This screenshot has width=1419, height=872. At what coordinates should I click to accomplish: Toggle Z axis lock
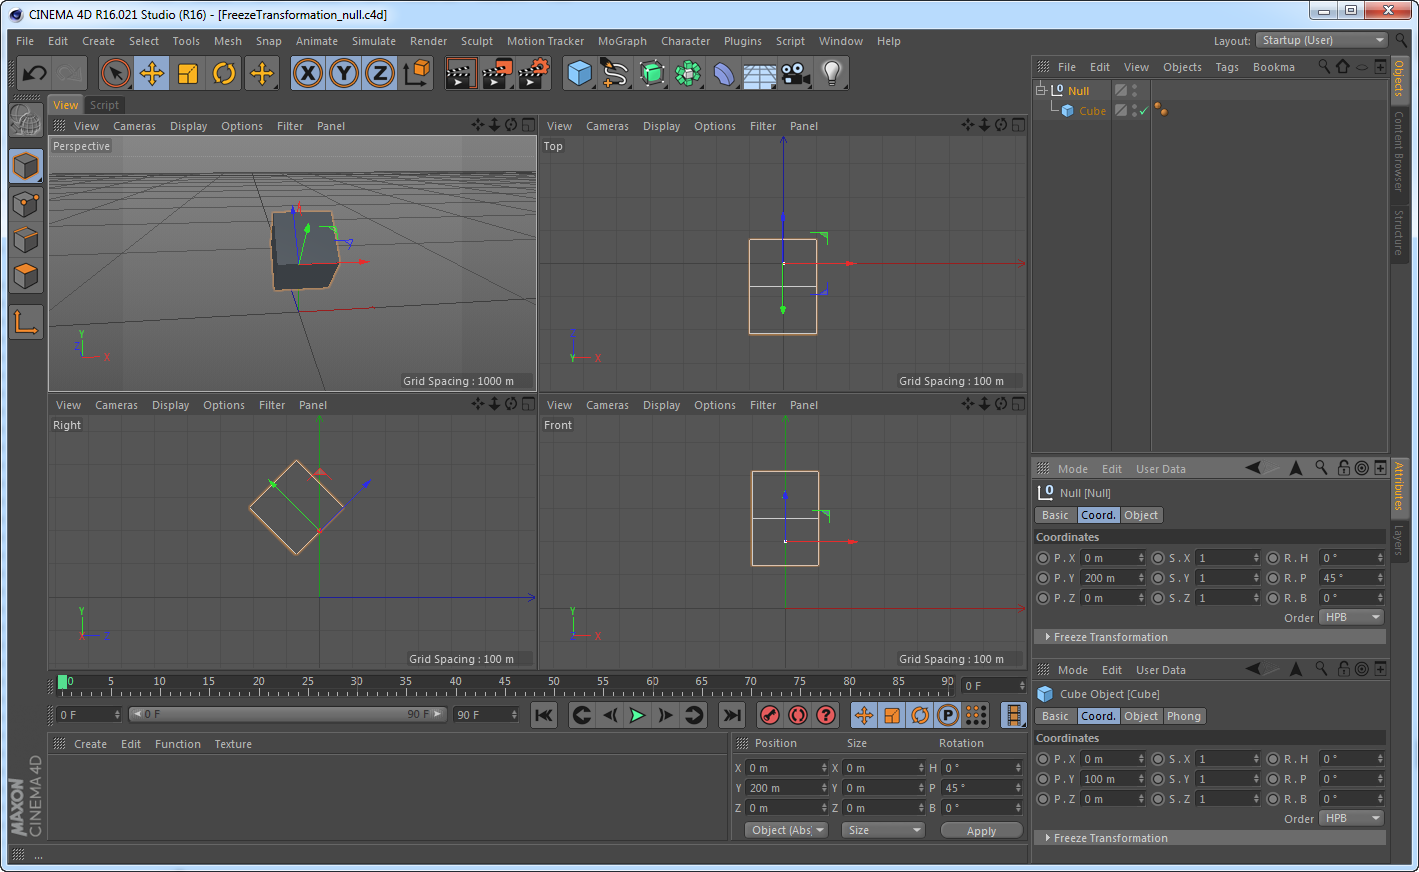pyautogui.click(x=380, y=73)
